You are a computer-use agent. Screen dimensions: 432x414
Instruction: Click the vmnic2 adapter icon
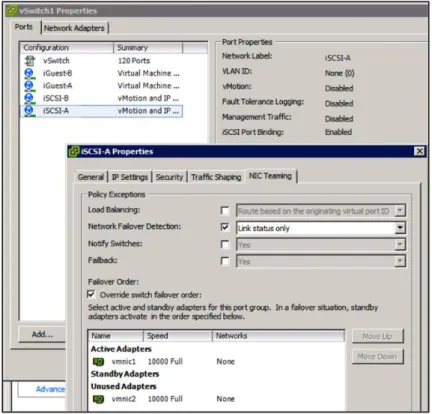point(98,399)
